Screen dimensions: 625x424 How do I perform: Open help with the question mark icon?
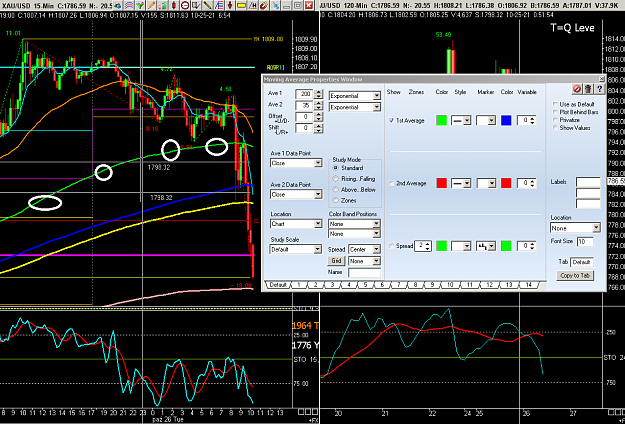(x=599, y=89)
